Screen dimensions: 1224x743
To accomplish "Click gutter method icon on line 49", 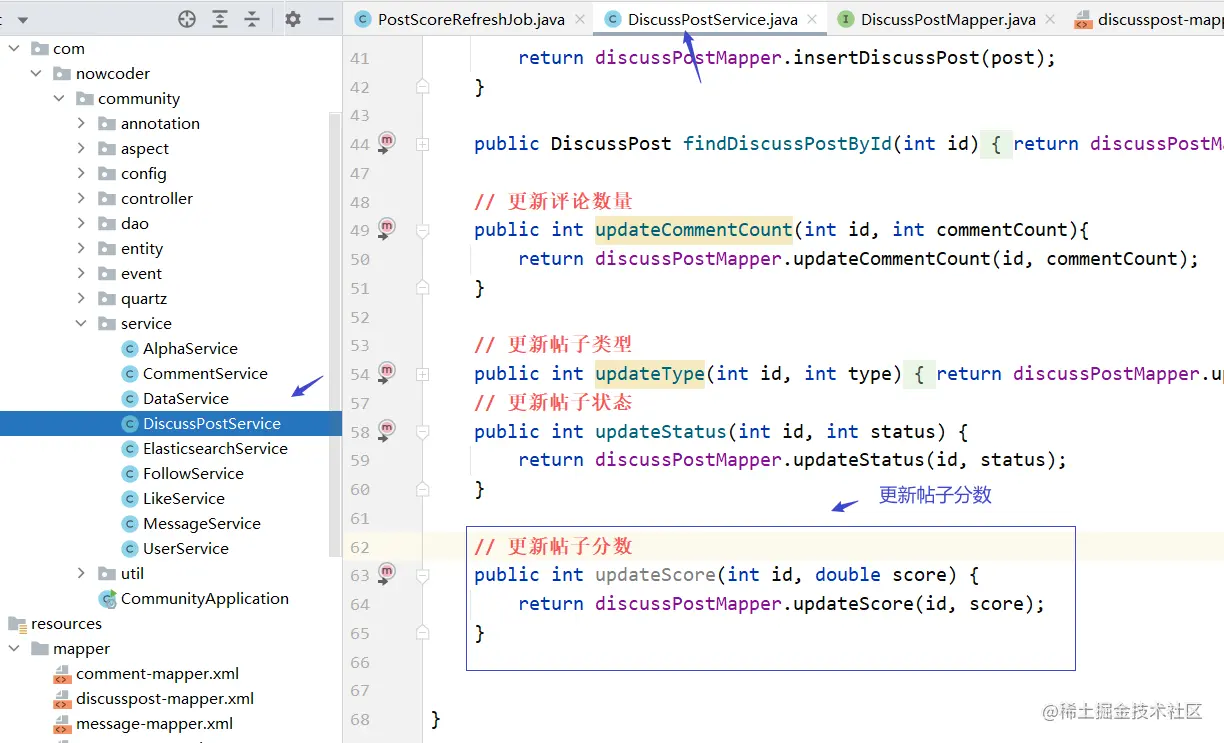I will (x=386, y=228).
